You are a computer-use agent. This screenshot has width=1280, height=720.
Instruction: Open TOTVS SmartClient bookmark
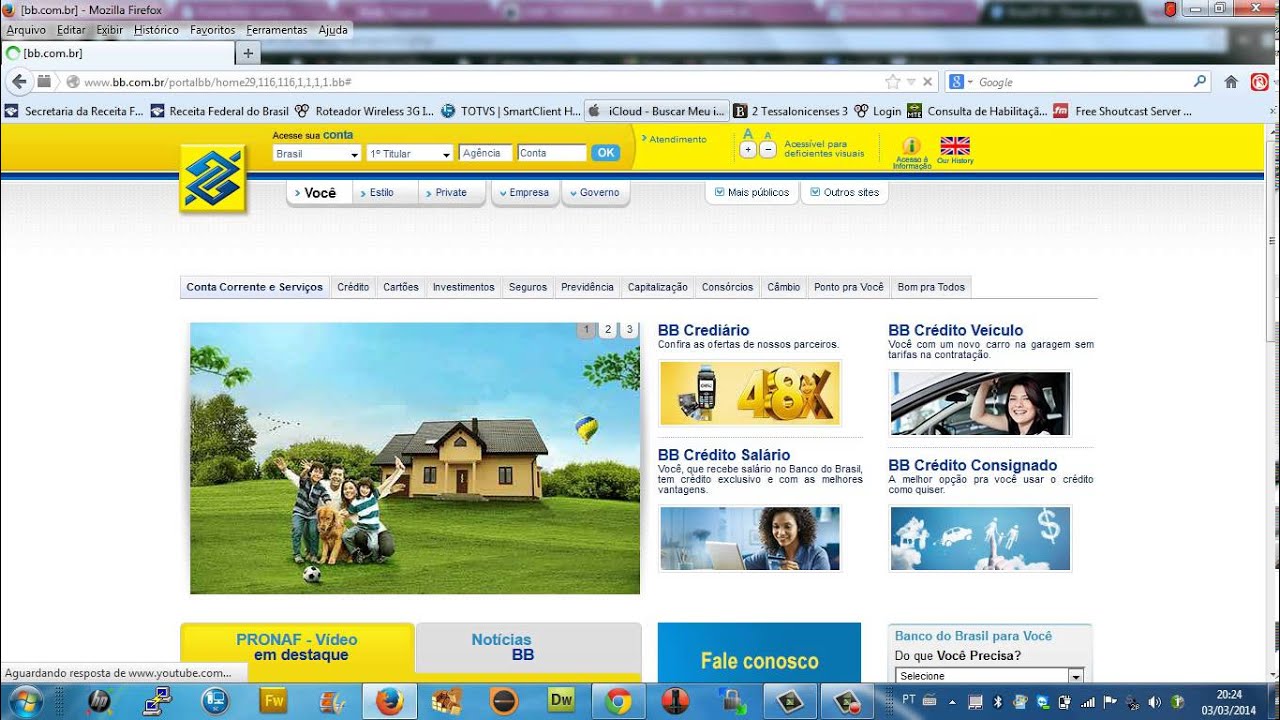(511, 111)
